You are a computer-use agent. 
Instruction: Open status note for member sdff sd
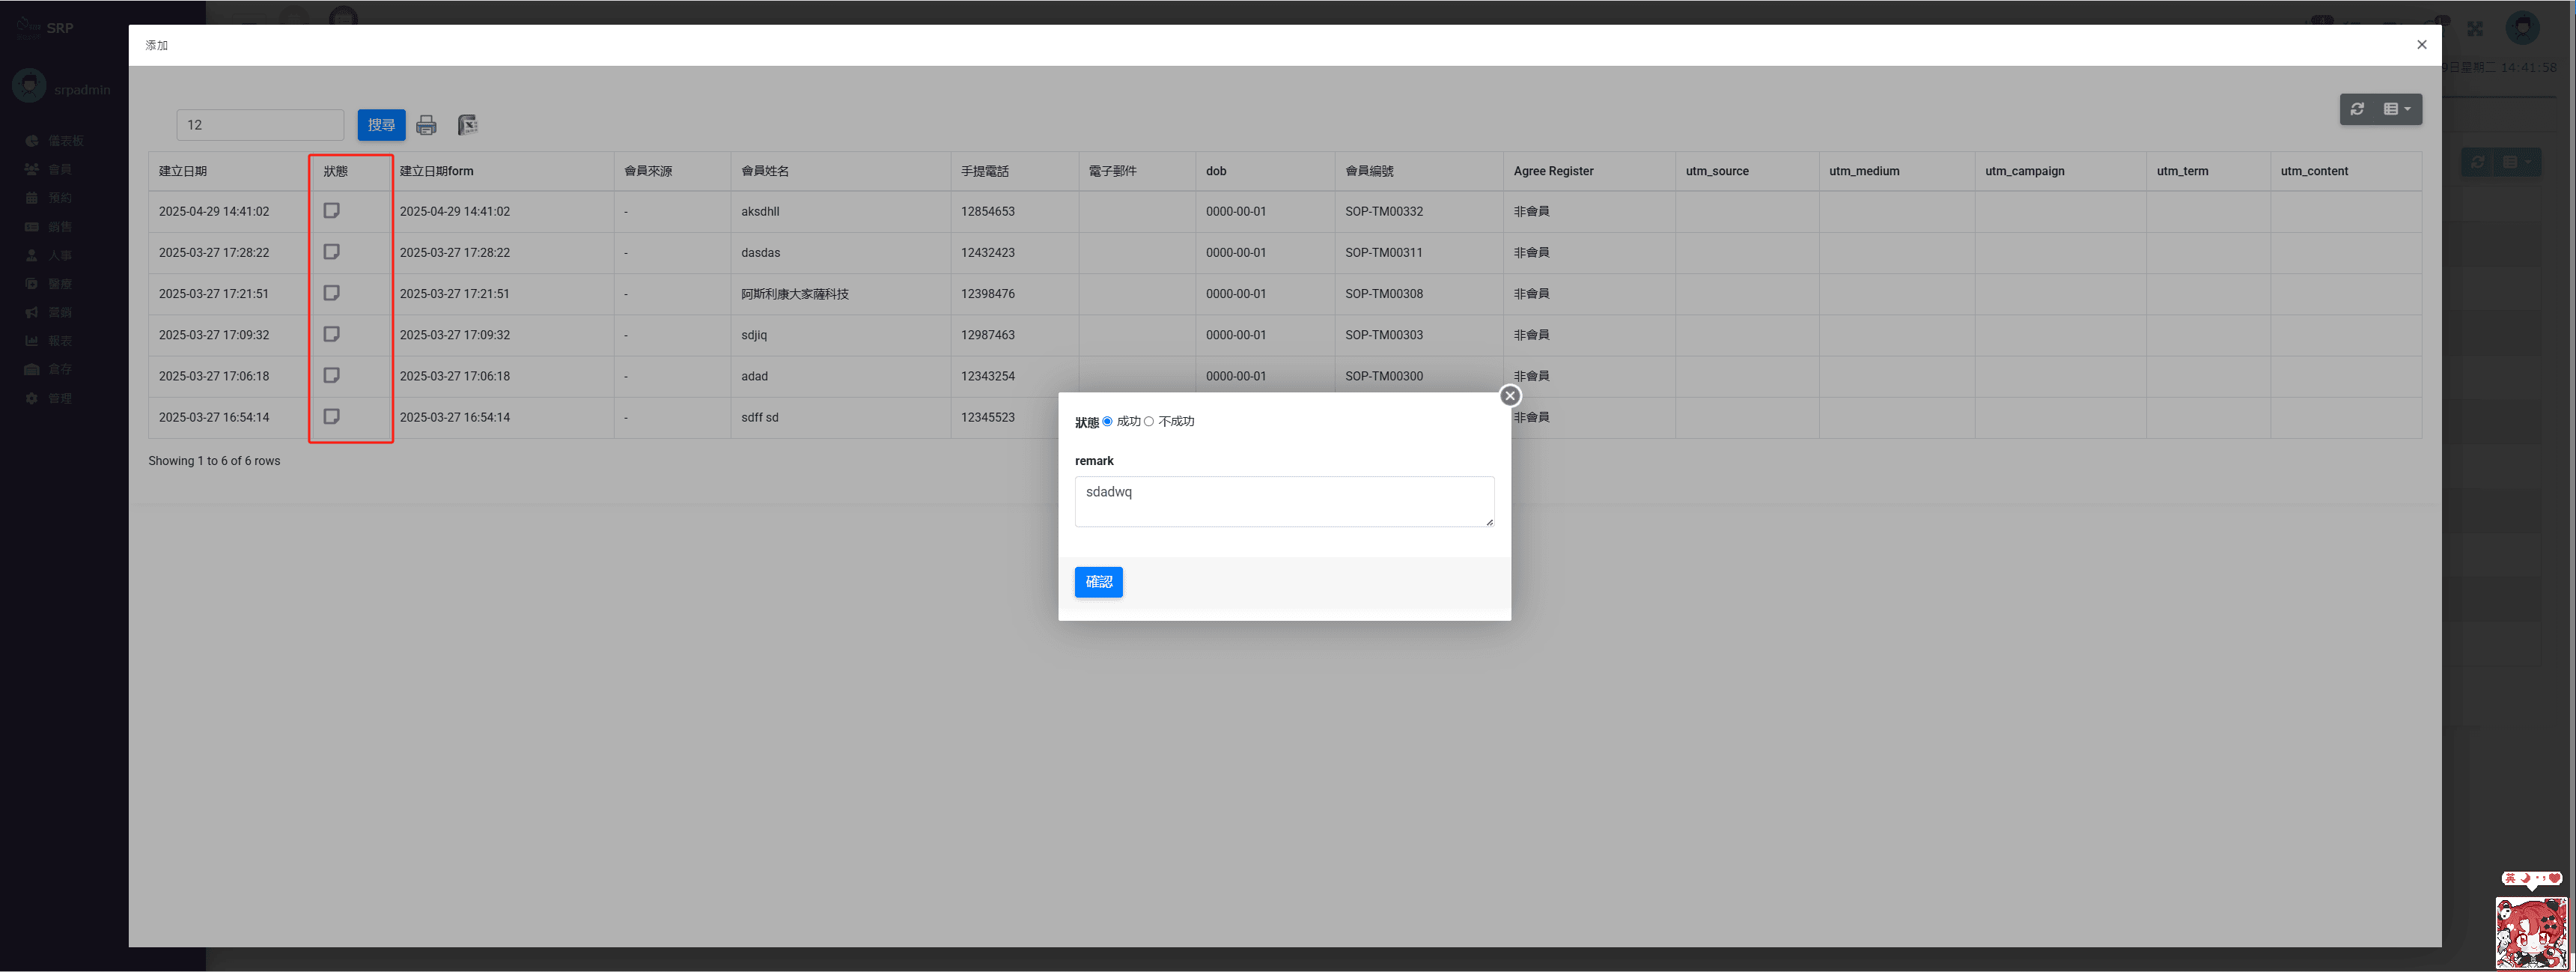pyautogui.click(x=332, y=416)
